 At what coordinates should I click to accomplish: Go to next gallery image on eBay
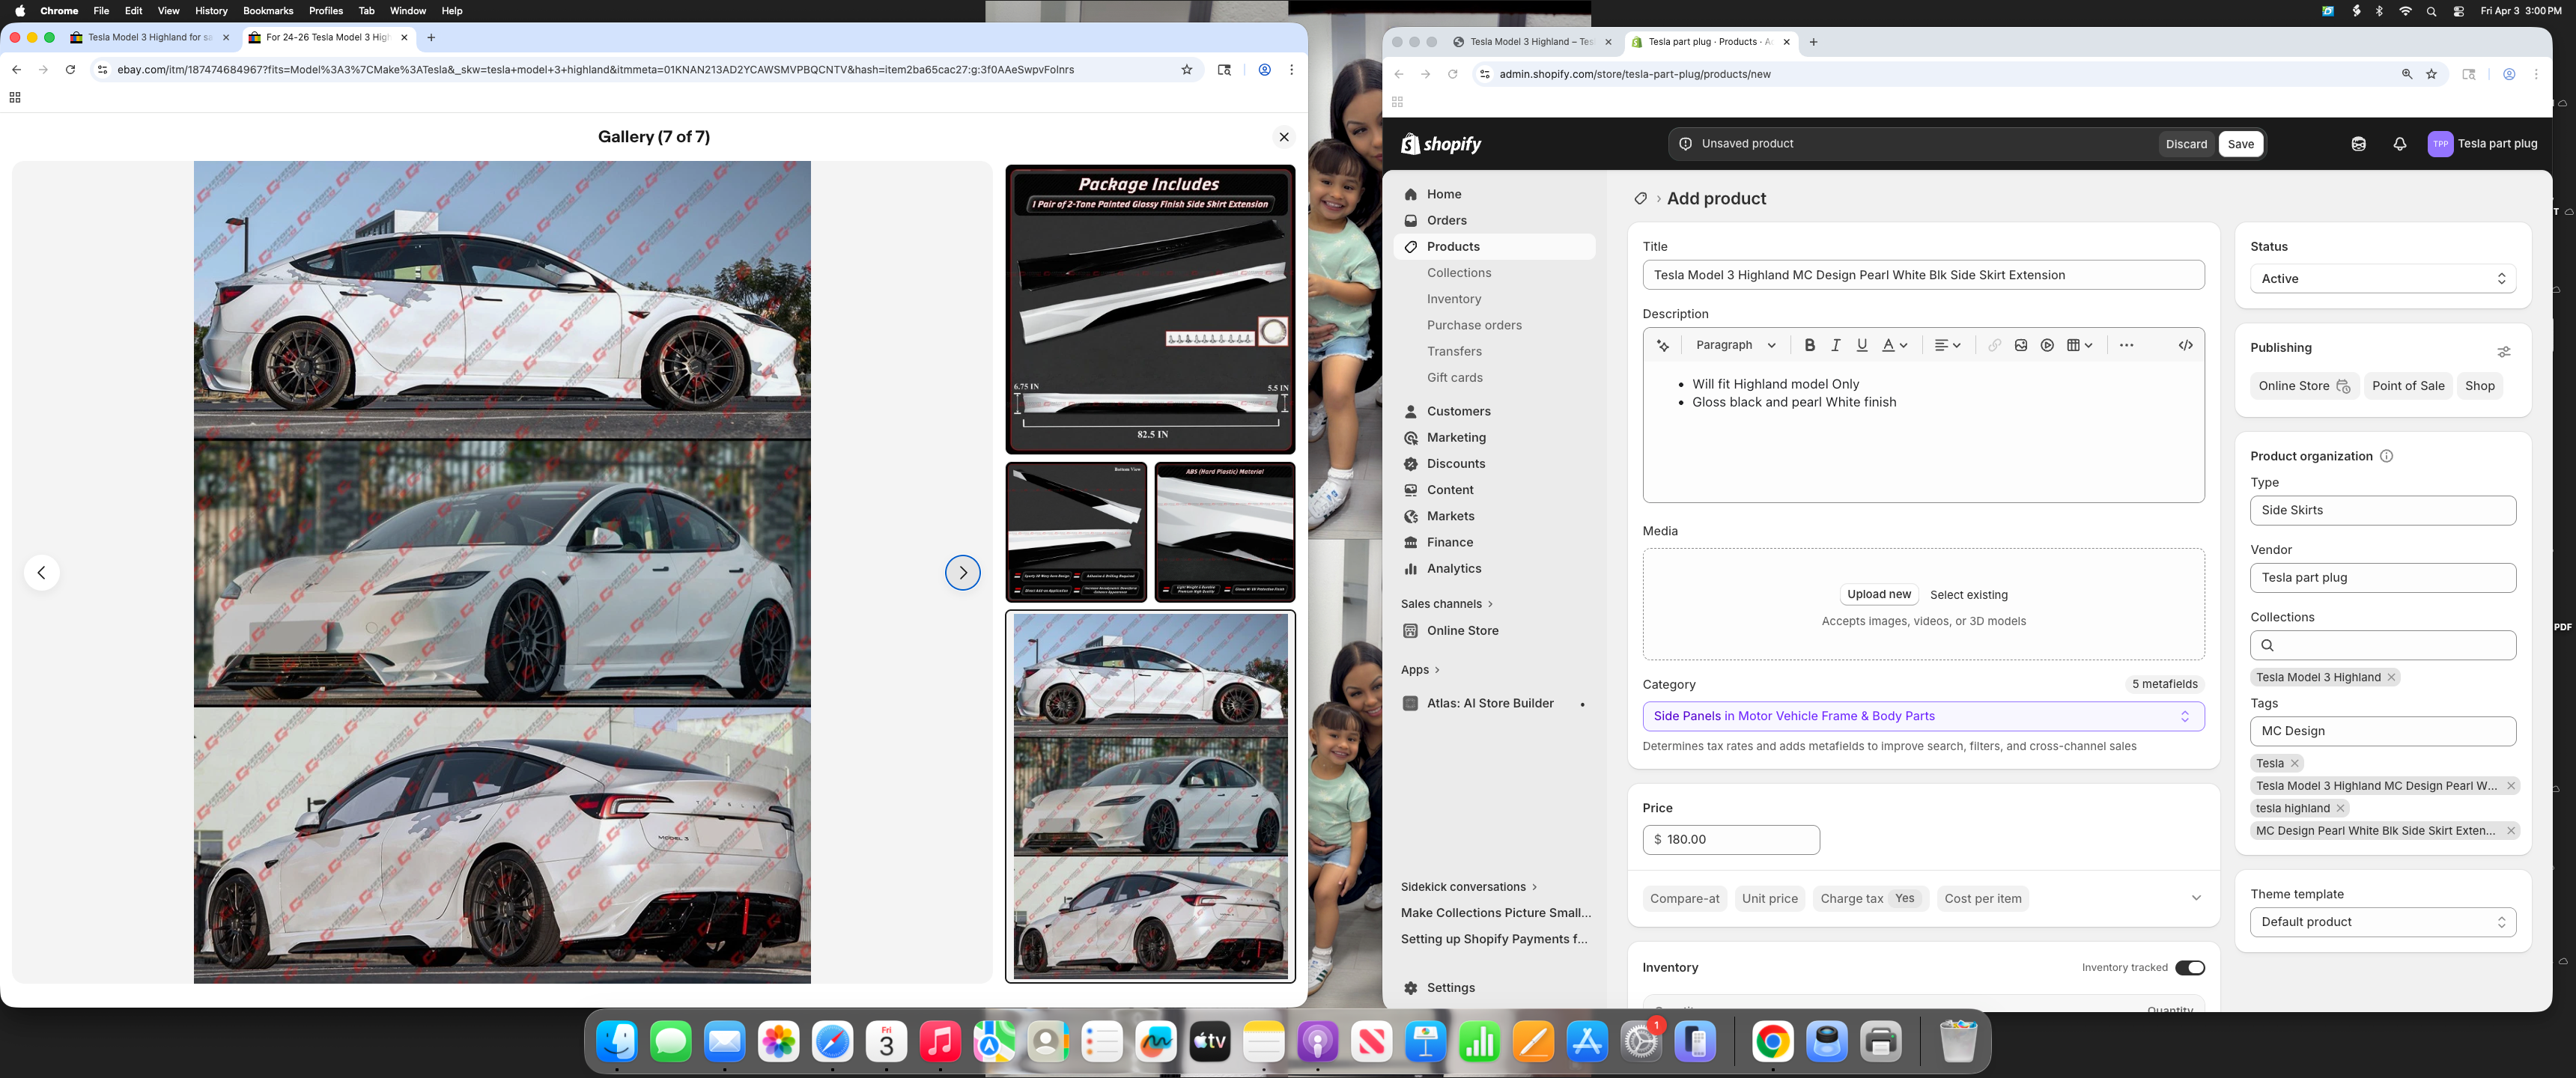click(963, 573)
